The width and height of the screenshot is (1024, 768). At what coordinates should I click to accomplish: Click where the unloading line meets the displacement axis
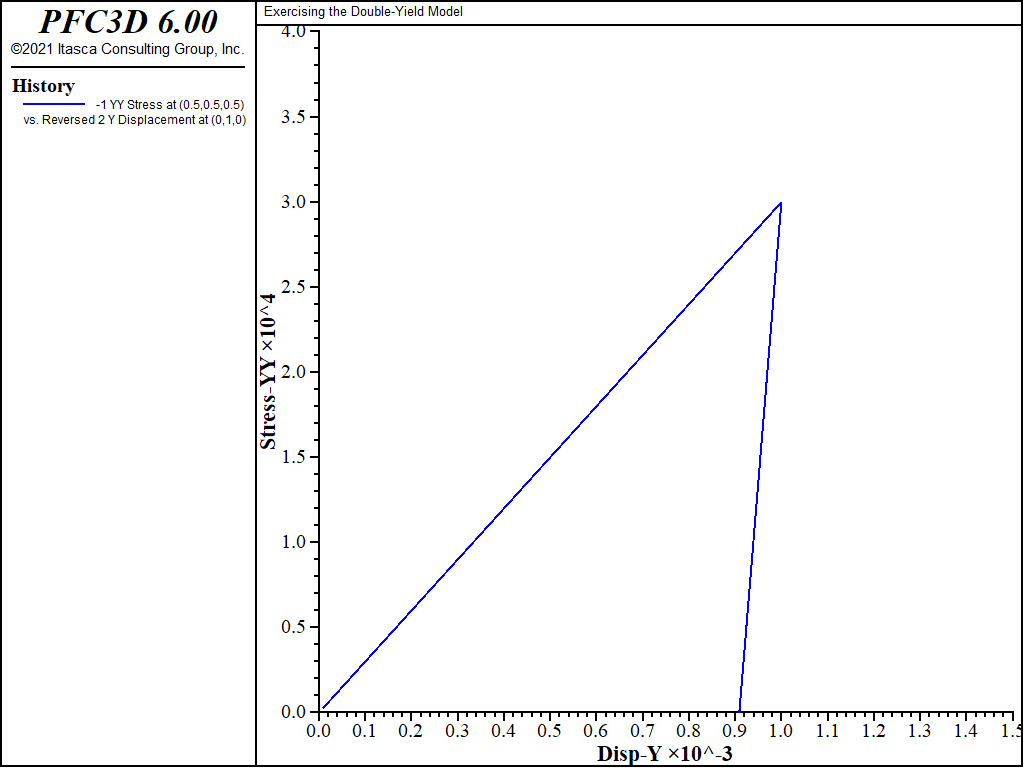(739, 711)
